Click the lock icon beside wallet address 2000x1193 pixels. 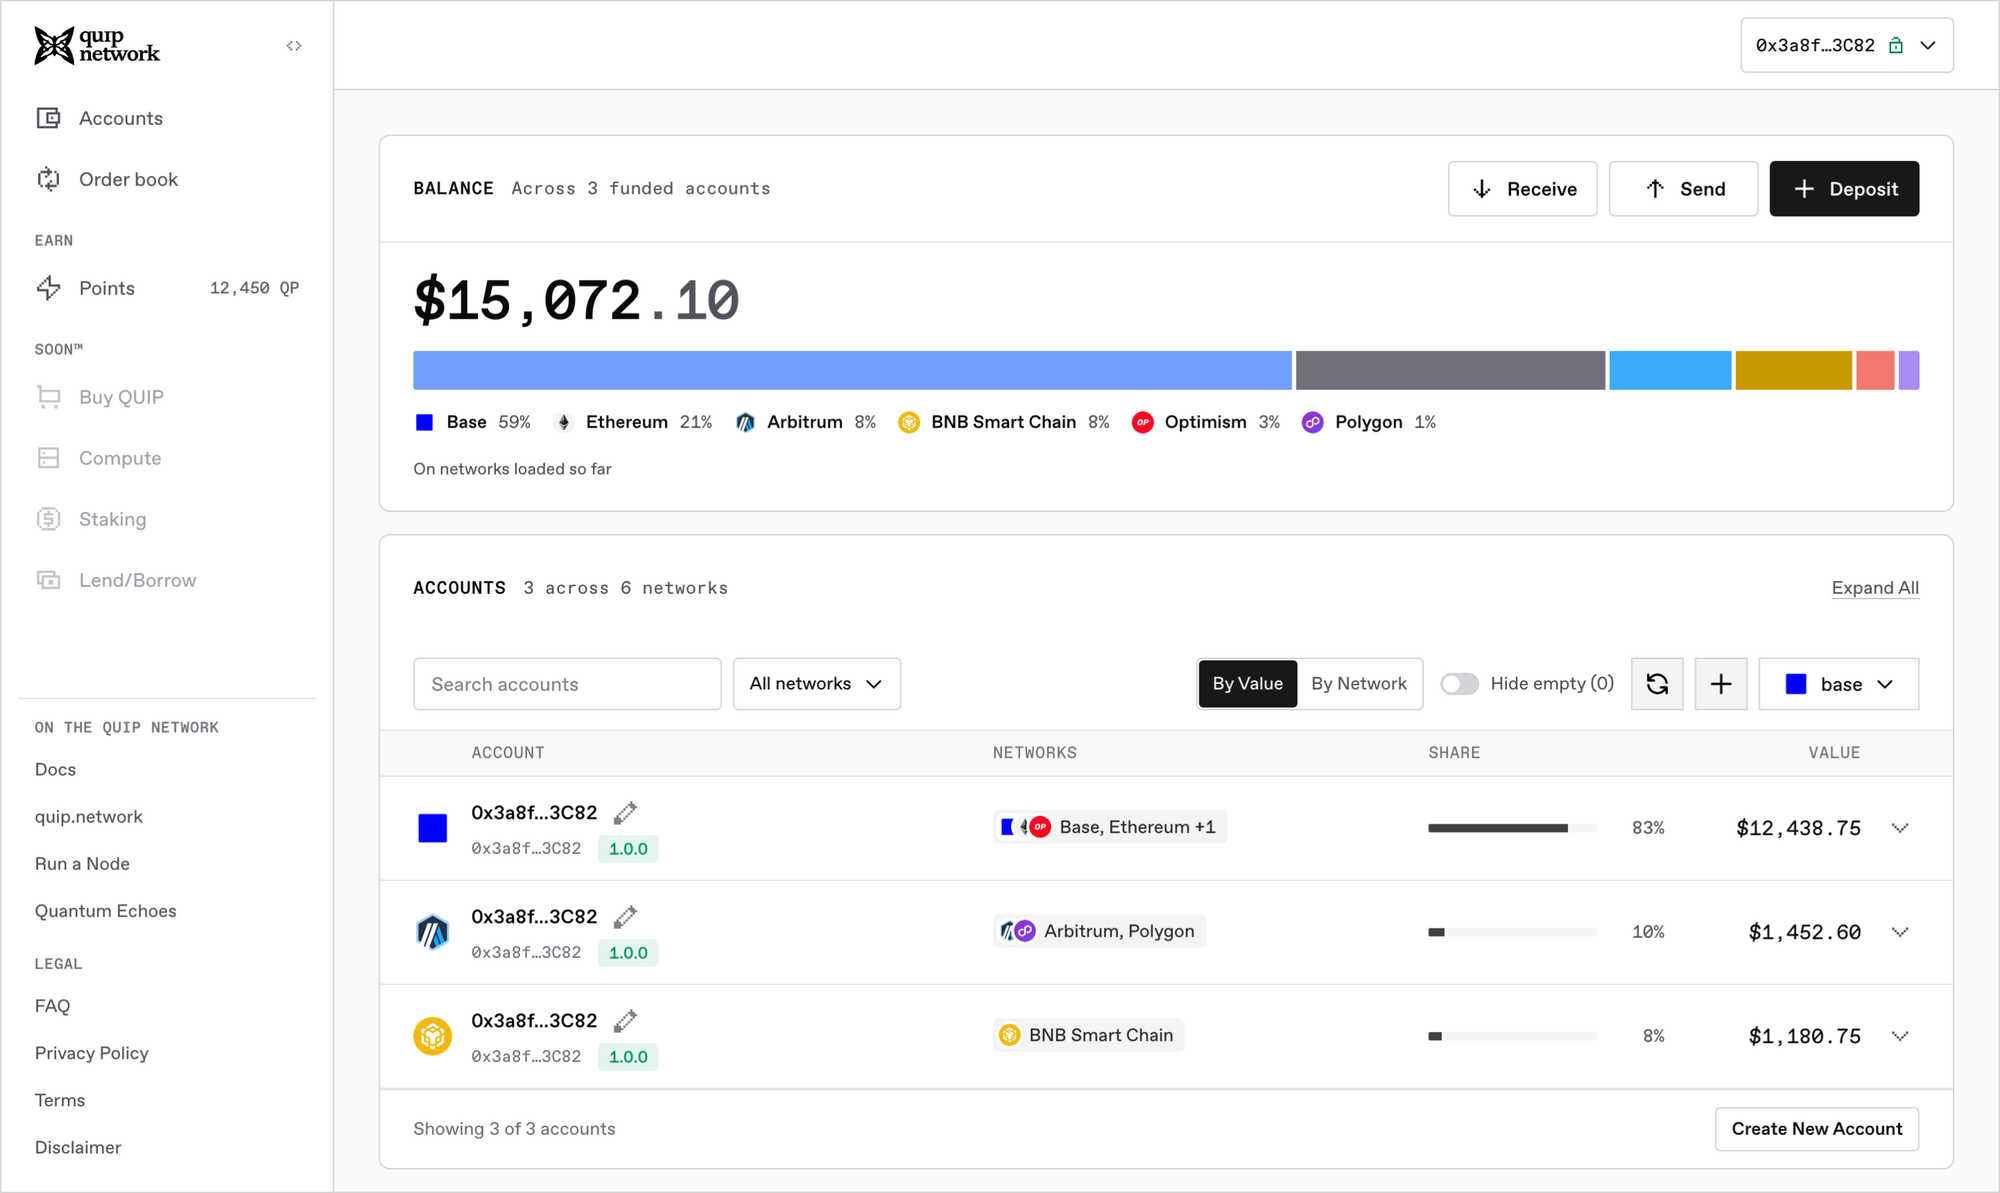1896,45
